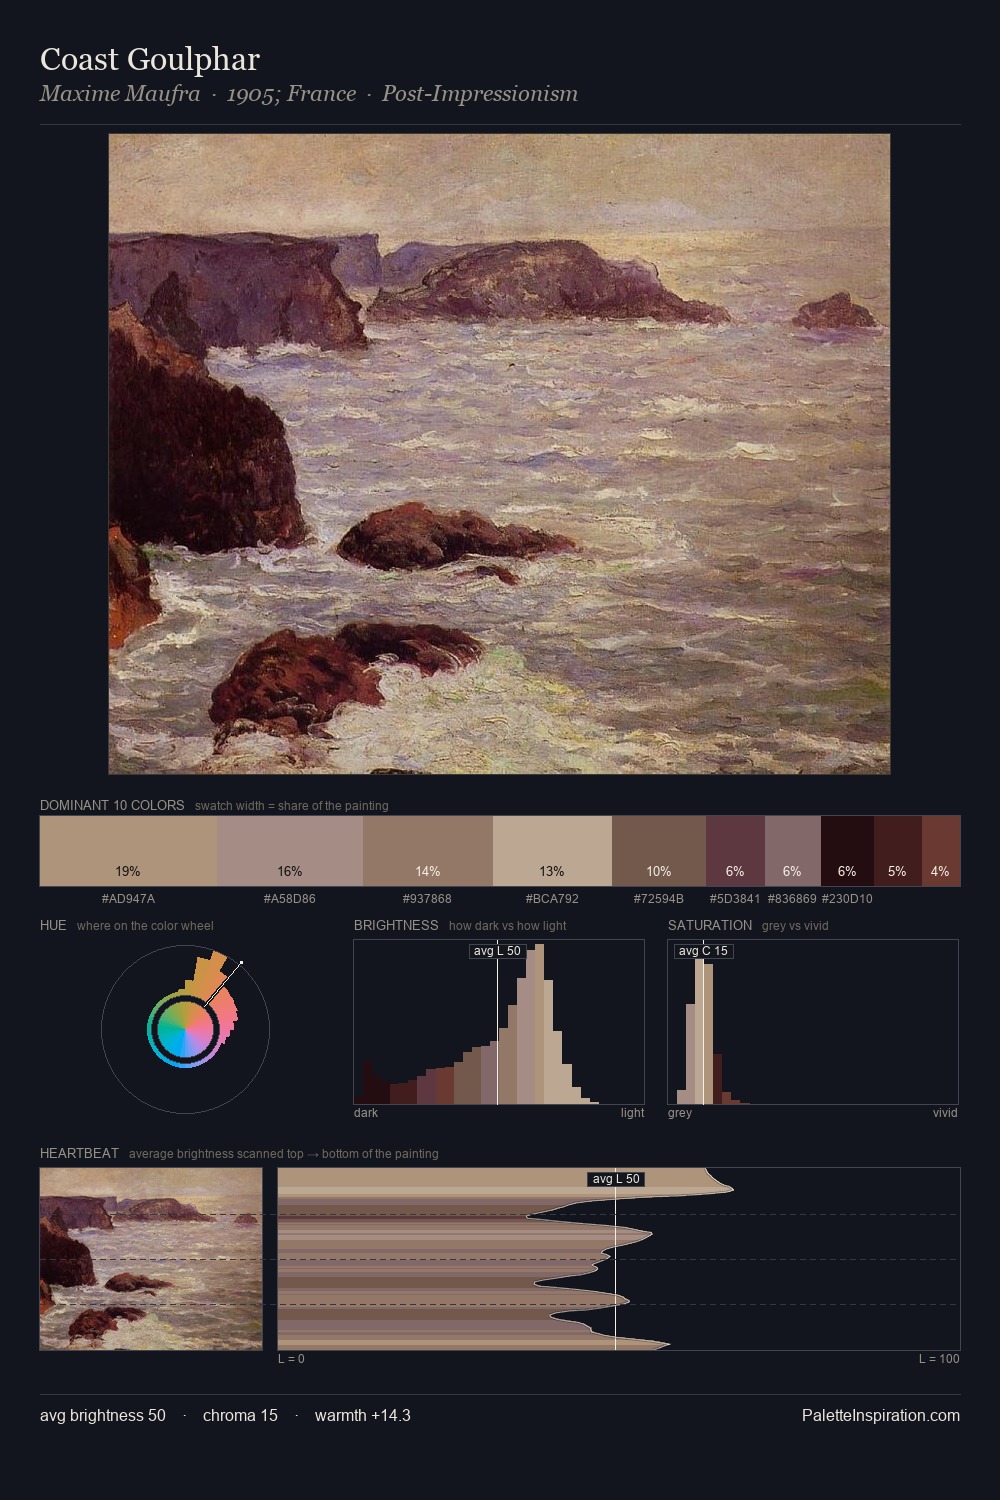Open the large Coast Goulphar painting image
The image size is (1000, 1500).
click(499, 454)
